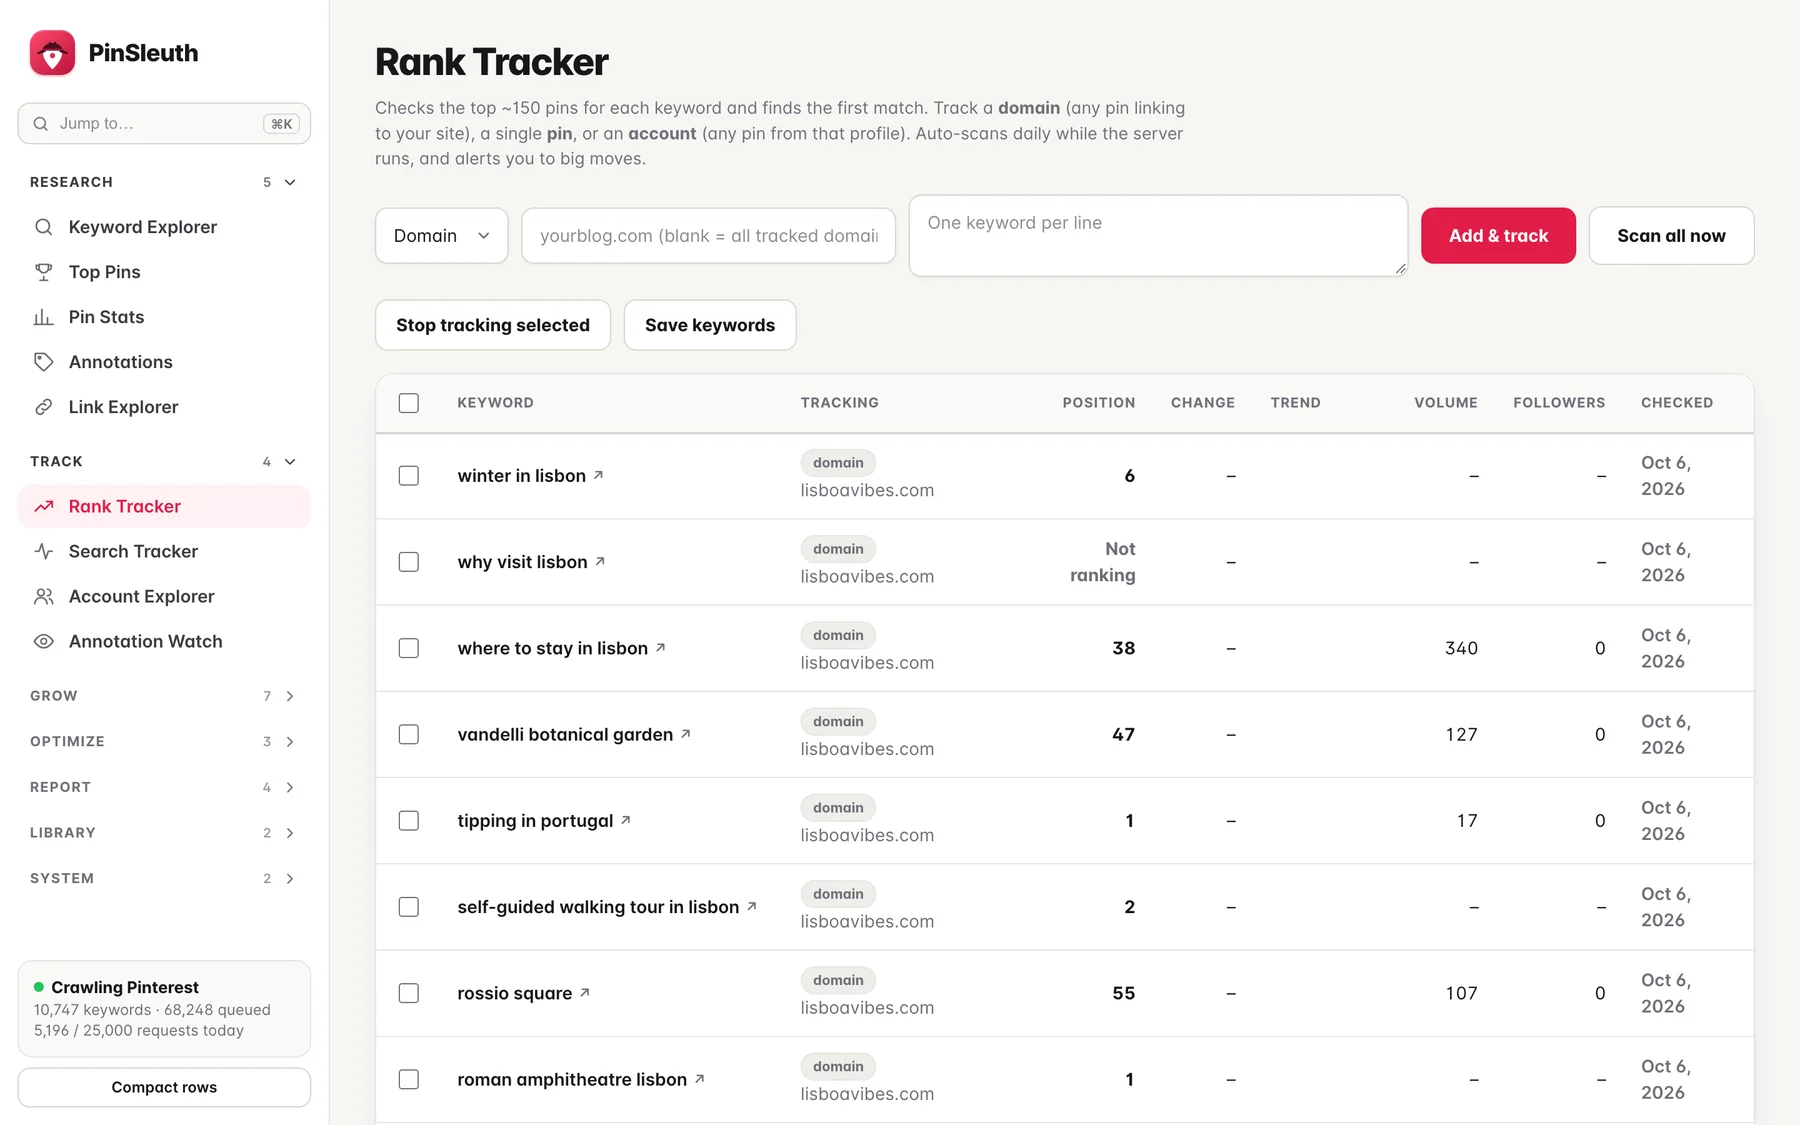This screenshot has height=1125, width=1800.
Task: Click the Annotations tag icon
Action: tap(43, 362)
